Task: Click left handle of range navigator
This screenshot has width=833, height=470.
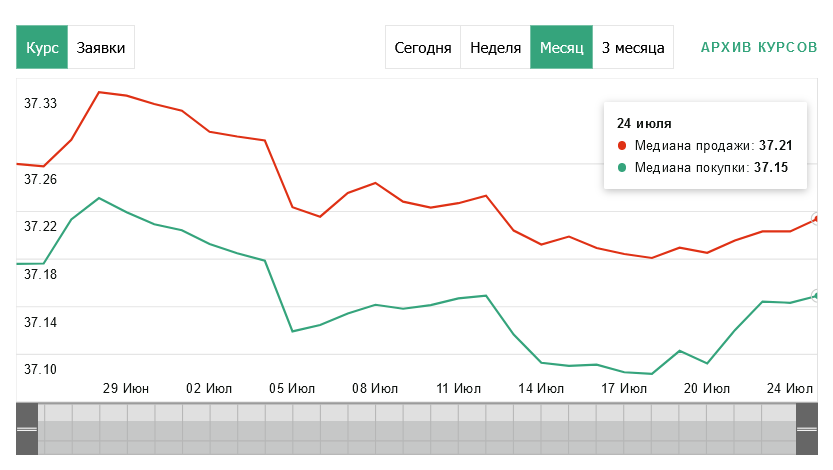Action: tap(27, 428)
